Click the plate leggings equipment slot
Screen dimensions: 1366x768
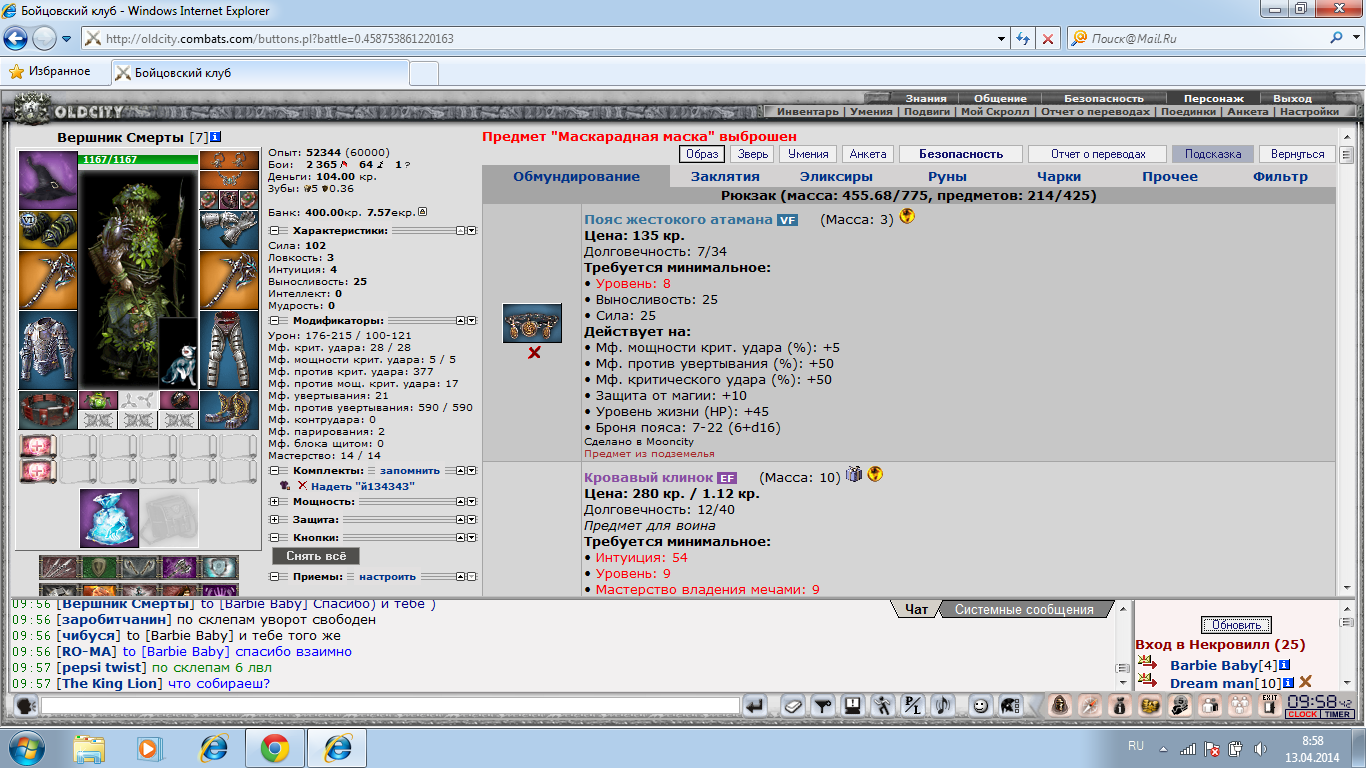[x=229, y=349]
